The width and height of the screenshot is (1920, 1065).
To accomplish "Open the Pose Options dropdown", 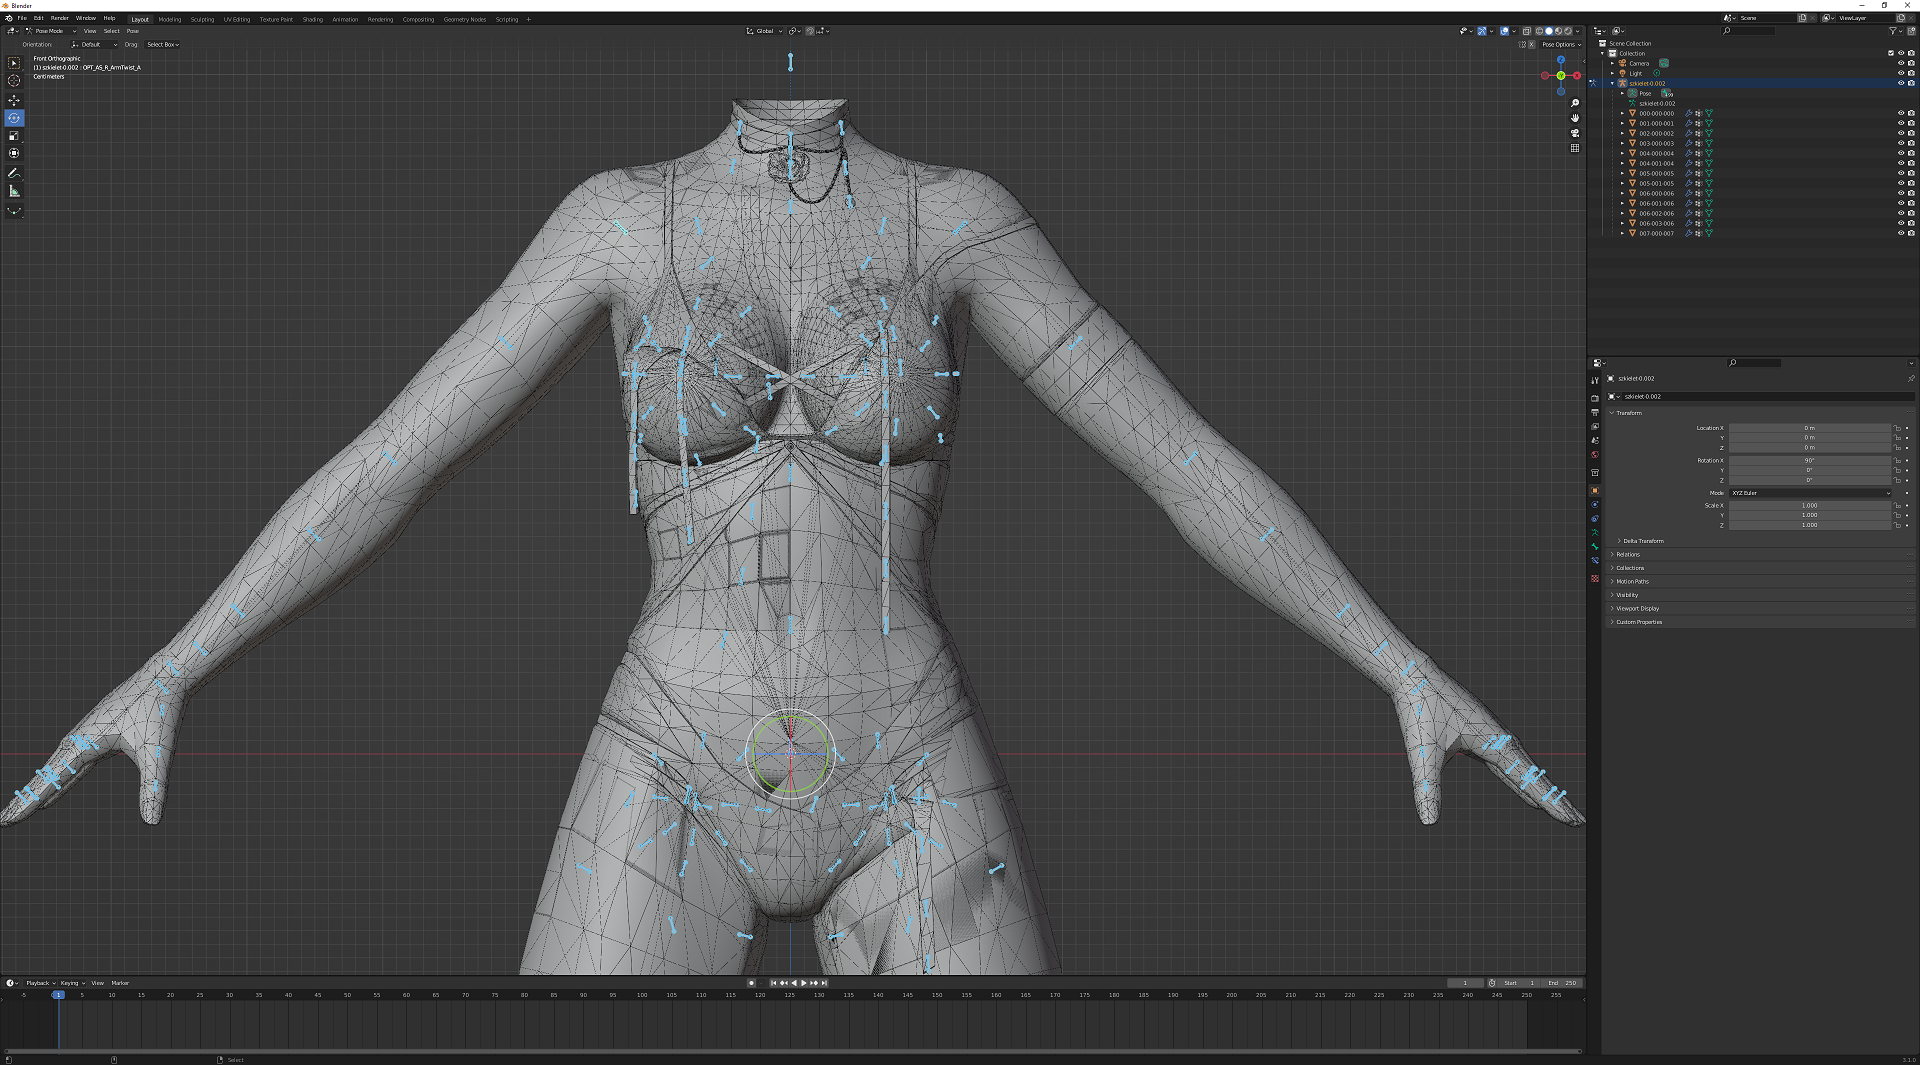I will 1561,44.
